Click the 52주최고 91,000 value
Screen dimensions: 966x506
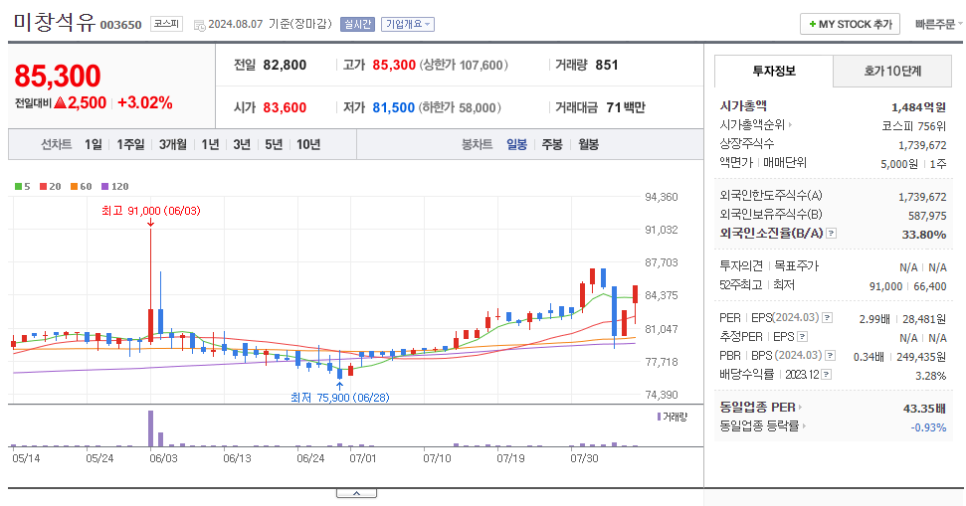tap(886, 286)
